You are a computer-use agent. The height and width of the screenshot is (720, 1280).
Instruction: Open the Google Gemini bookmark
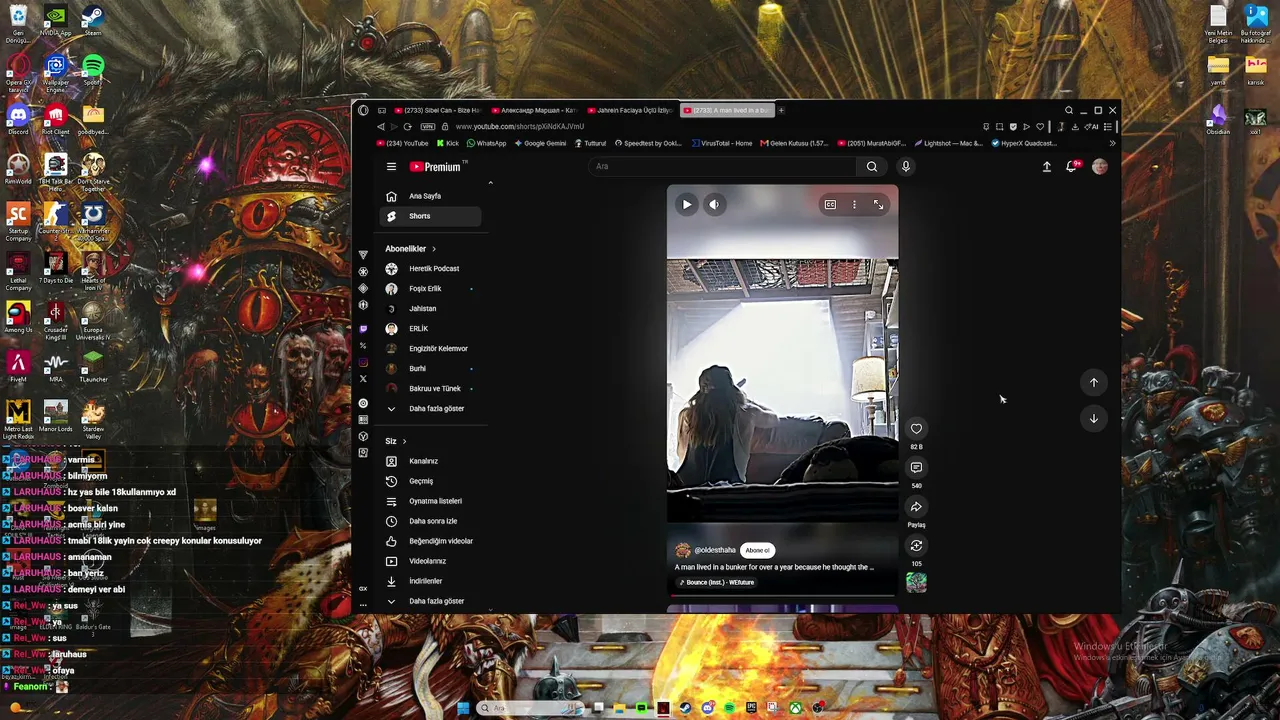click(540, 143)
